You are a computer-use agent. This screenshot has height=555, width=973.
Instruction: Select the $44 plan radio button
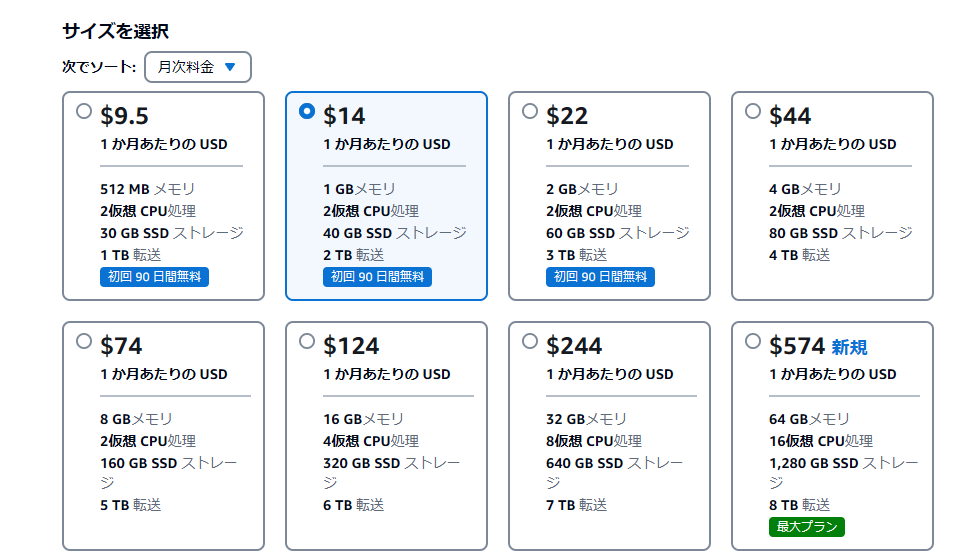[753, 111]
